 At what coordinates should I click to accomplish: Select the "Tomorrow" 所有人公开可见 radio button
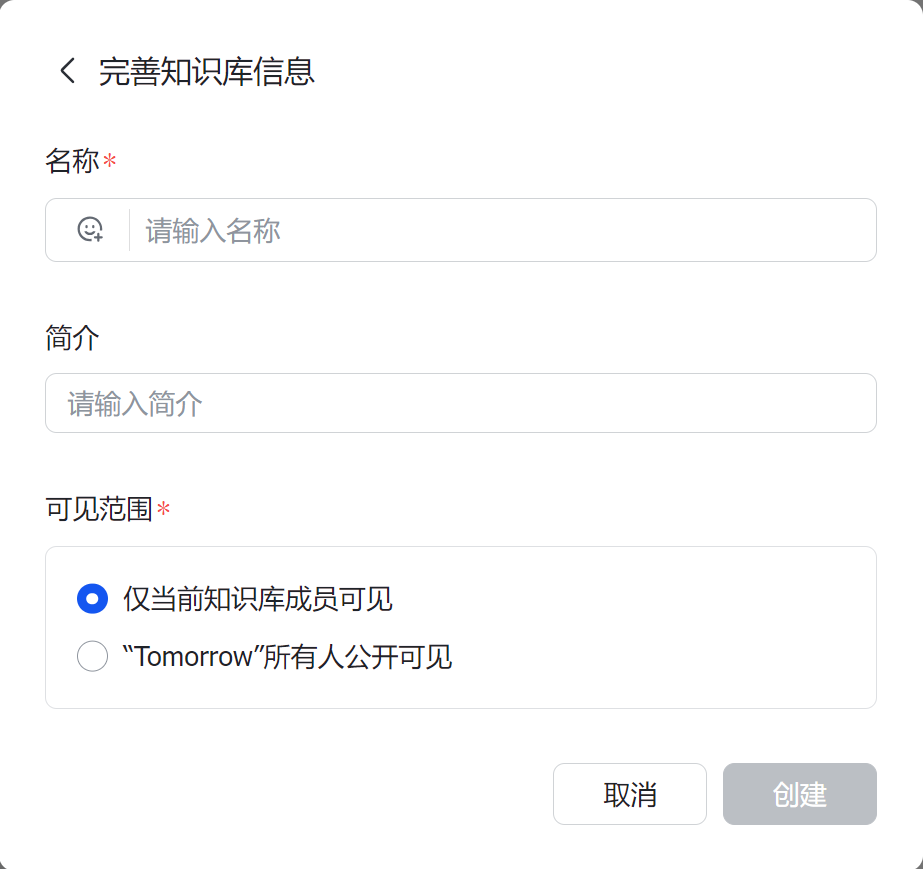(x=92, y=657)
